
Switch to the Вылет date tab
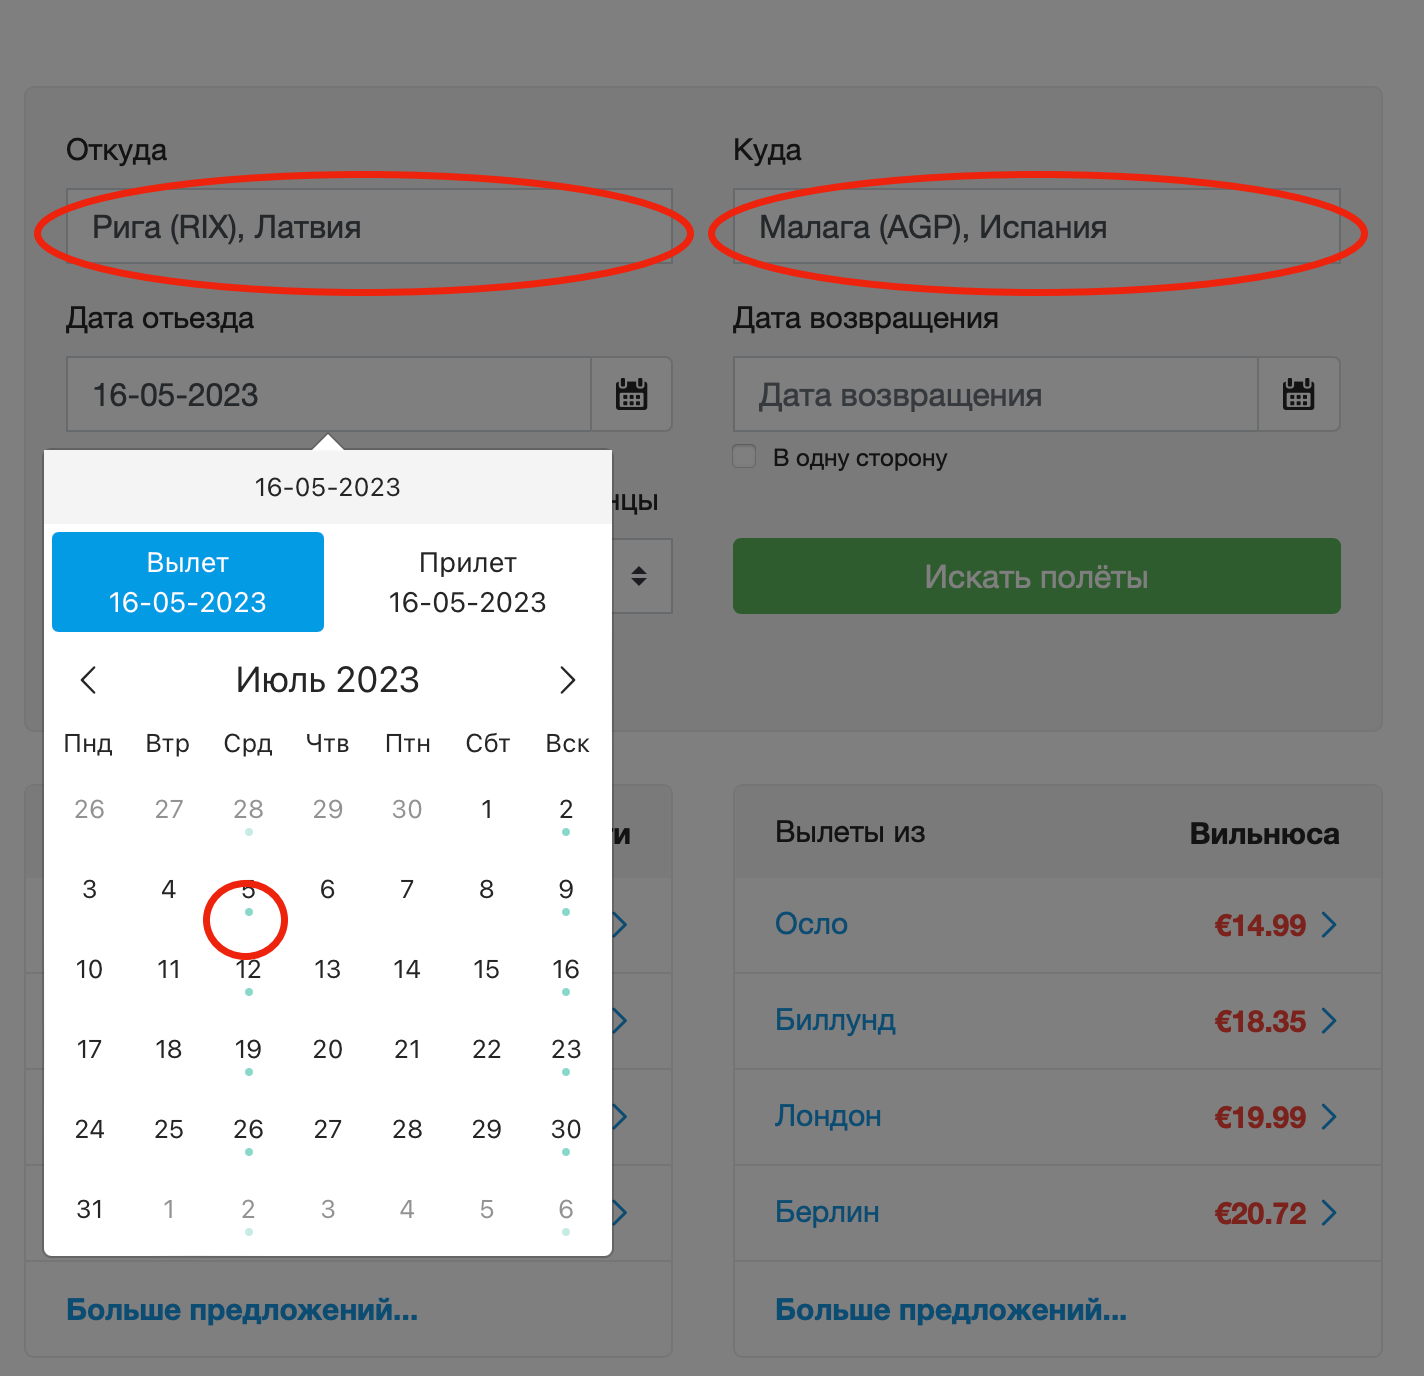click(188, 582)
